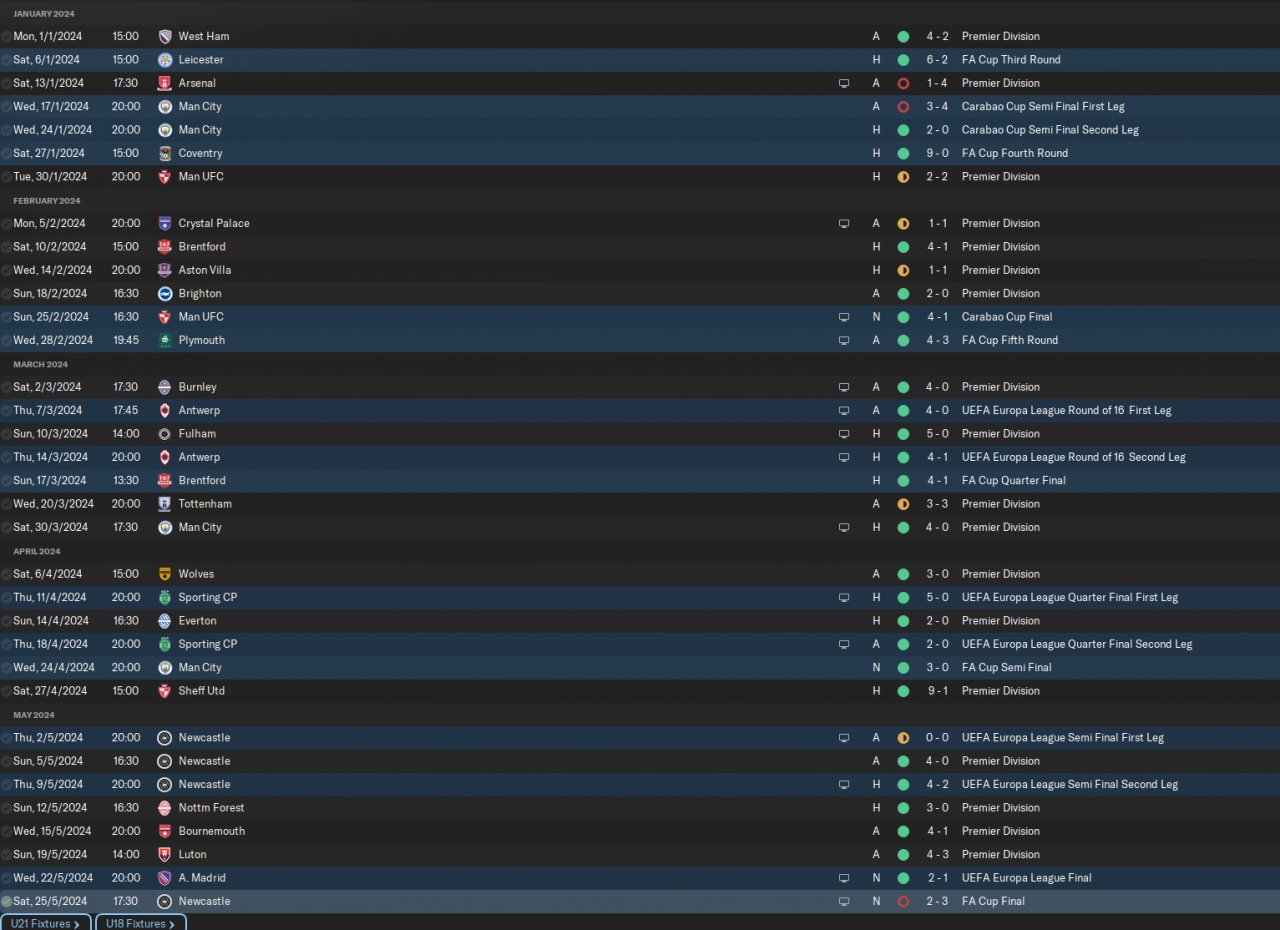The height and width of the screenshot is (930, 1280).
Task: Select the Brighton club badge
Action: [165, 293]
